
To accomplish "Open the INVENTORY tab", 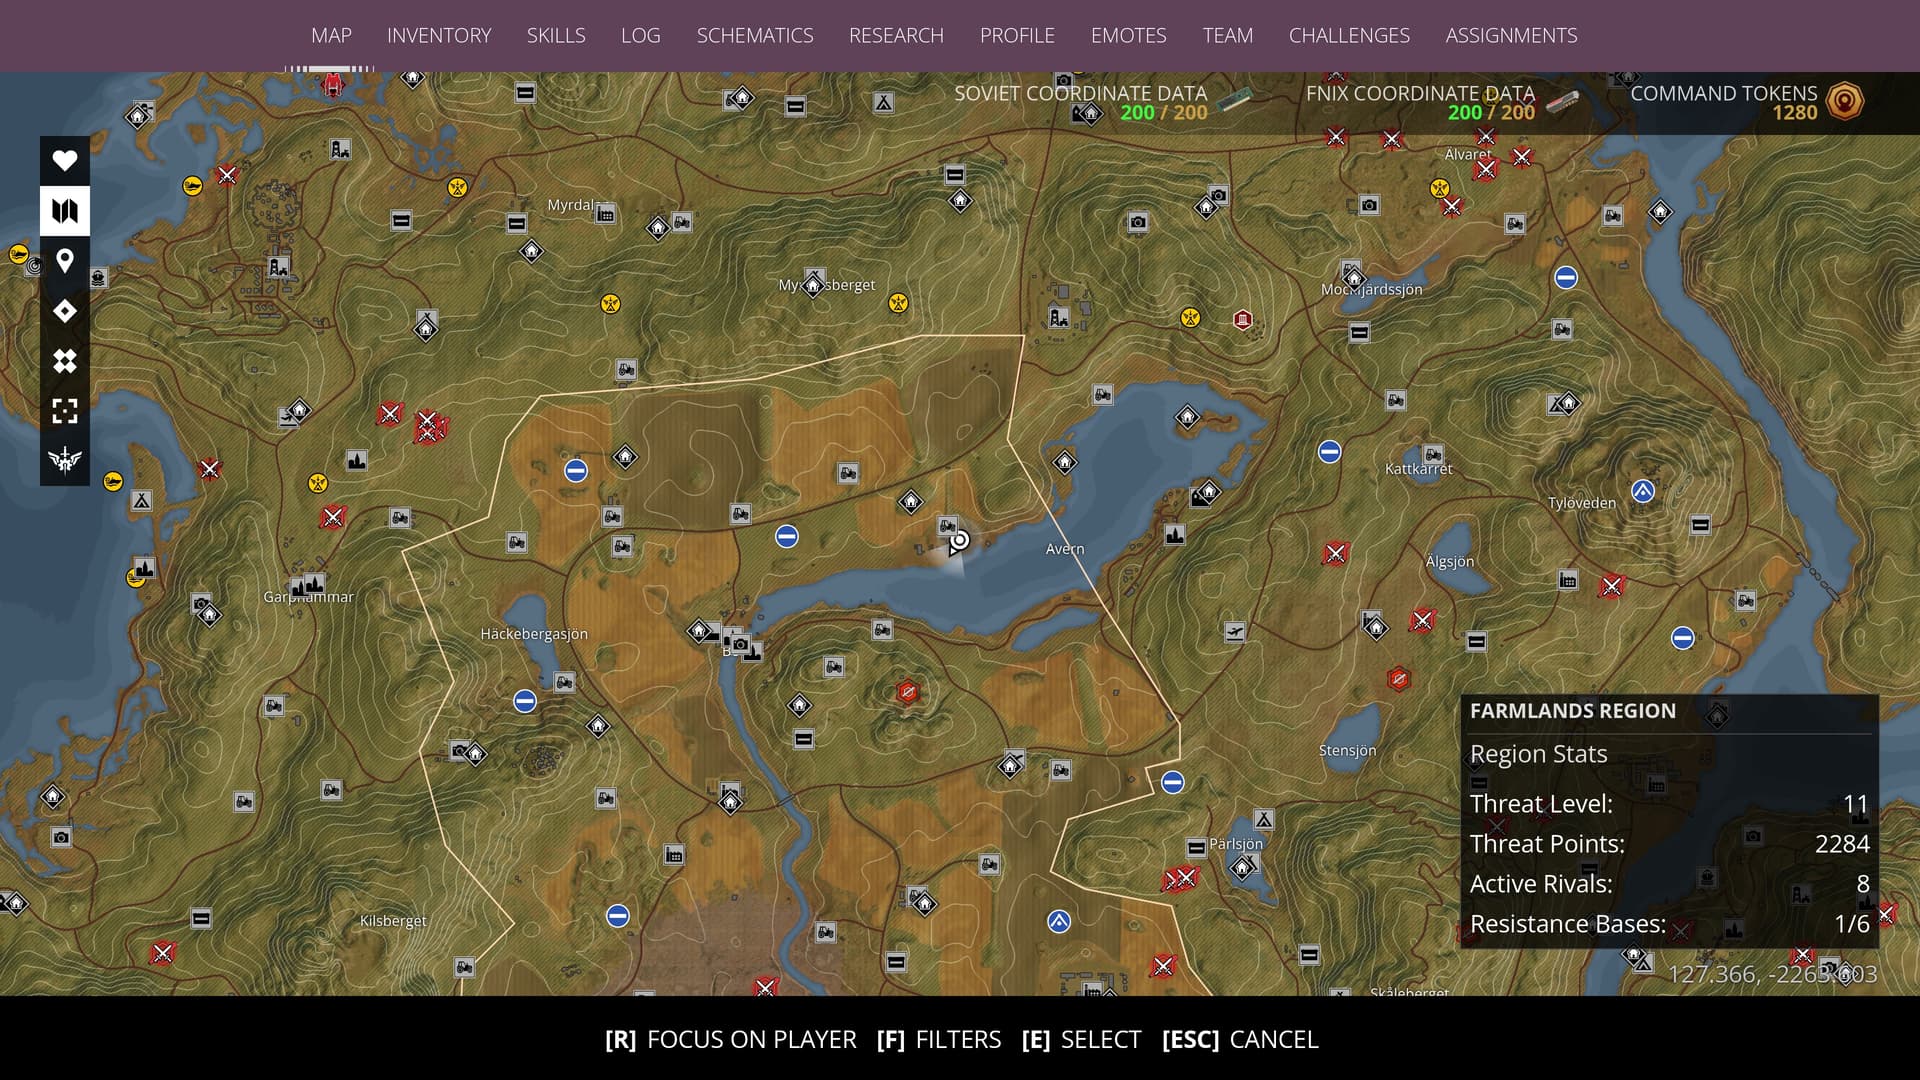I will click(439, 35).
